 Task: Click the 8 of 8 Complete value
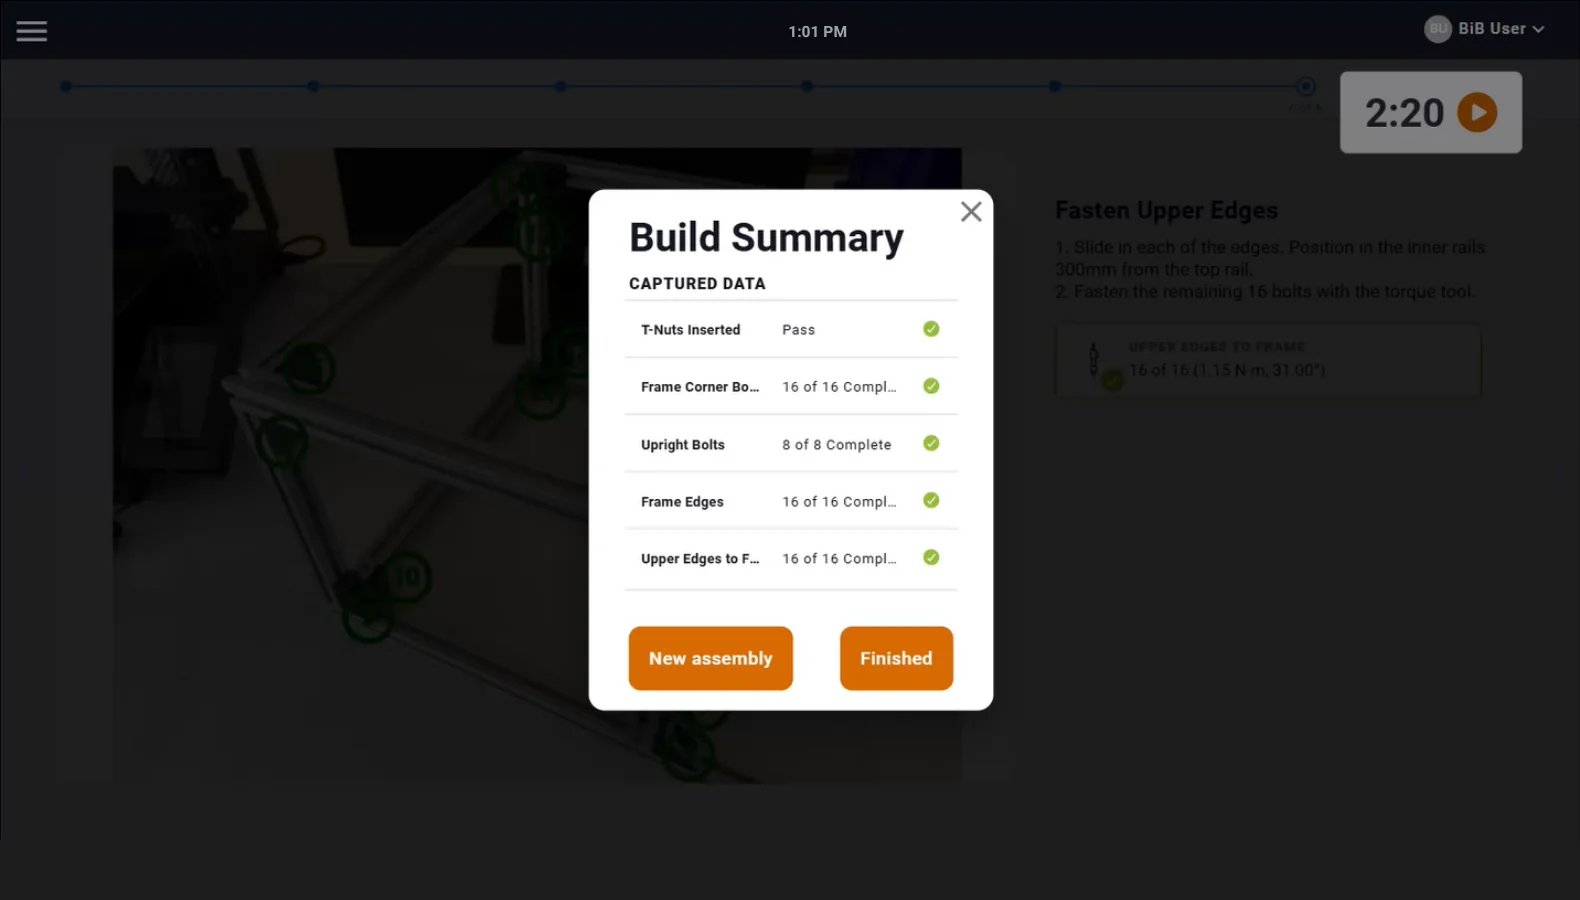tap(836, 445)
